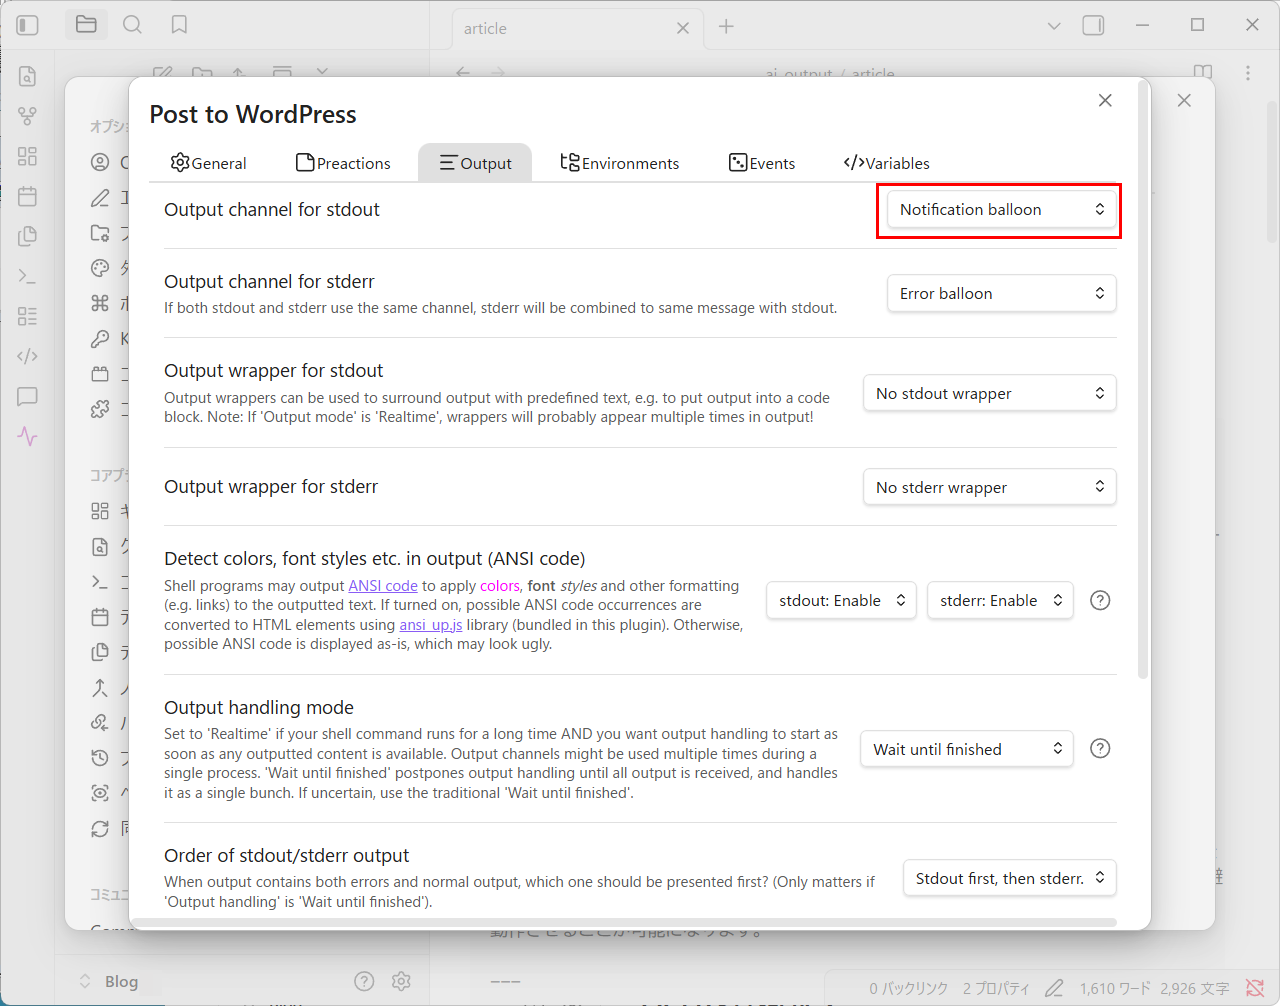Click help icon for Output handling mode
This screenshot has height=1006, width=1280.
pos(1100,749)
